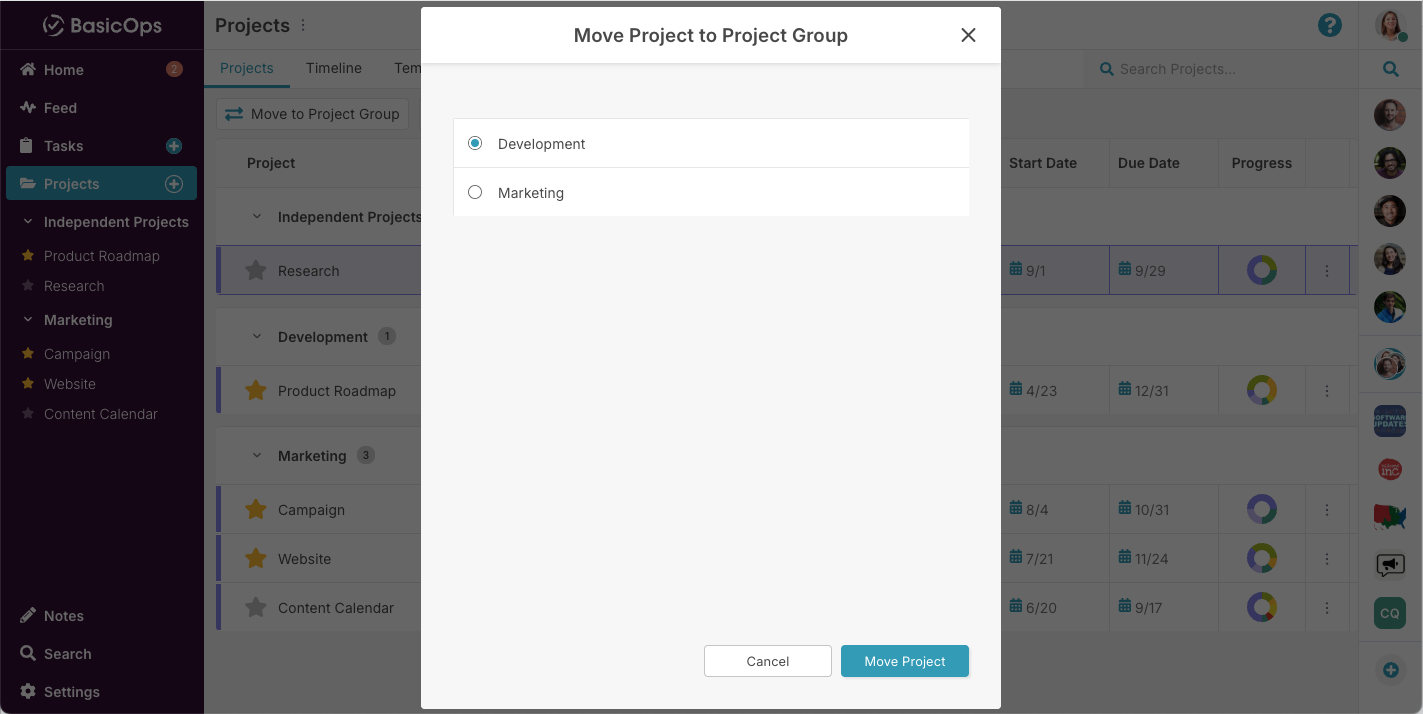Collapse Independent Projects group in table
The width and height of the screenshot is (1423, 714).
(x=256, y=217)
